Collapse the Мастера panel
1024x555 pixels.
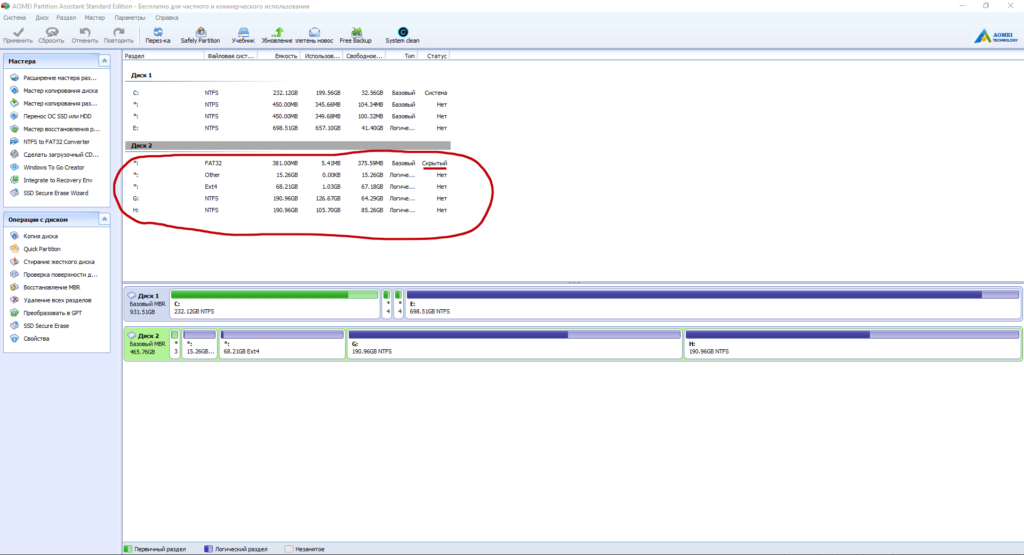104,62
